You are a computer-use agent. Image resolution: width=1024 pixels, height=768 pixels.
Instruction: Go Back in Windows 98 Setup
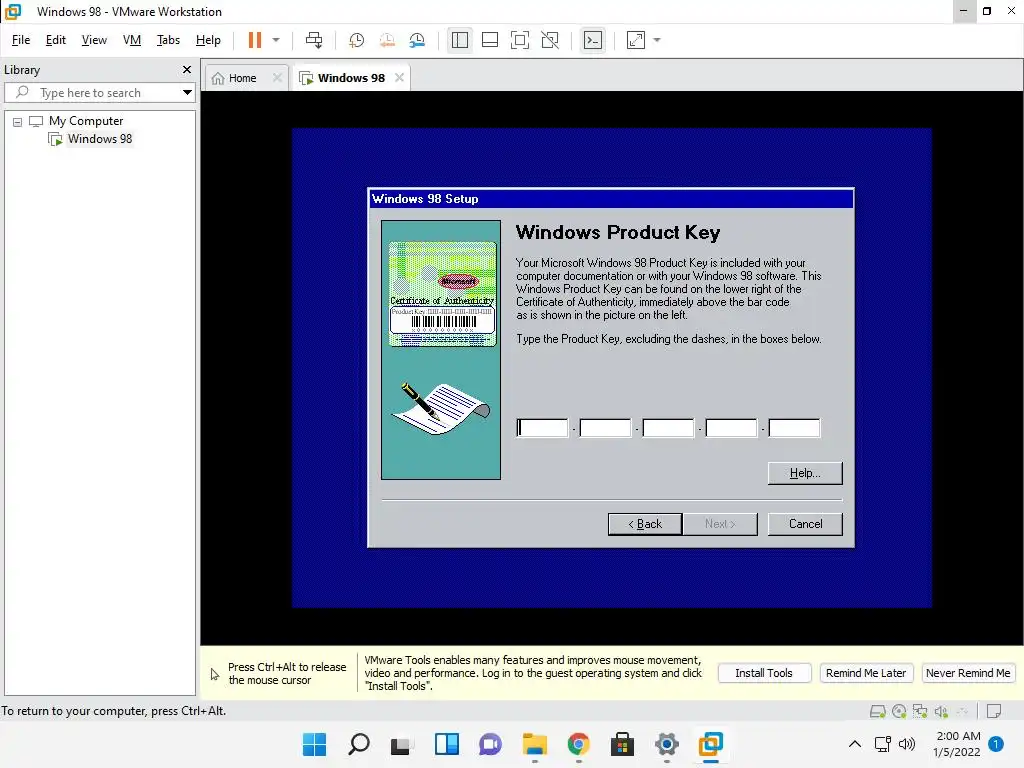[x=645, y=524]
